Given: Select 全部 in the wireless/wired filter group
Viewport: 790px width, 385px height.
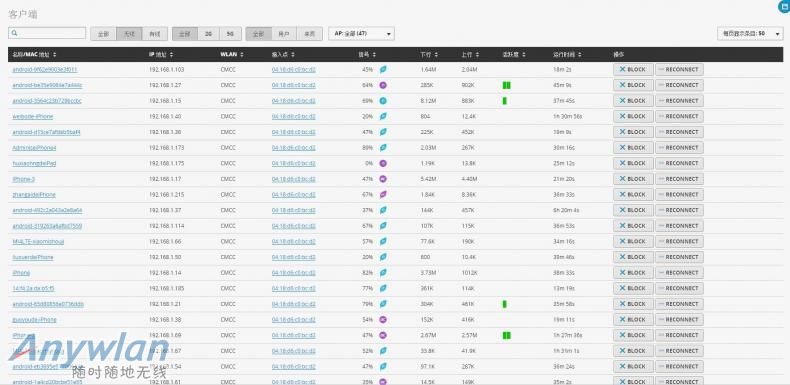Looking at the screenshot, I should [103, 34].
